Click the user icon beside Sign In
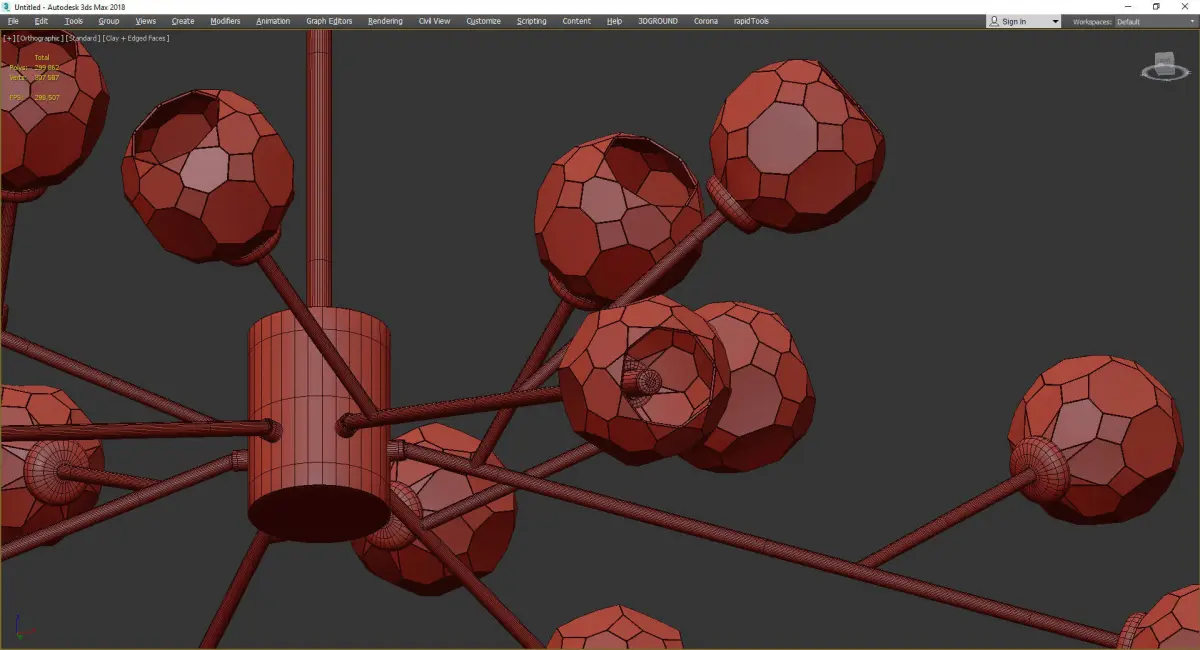Image resolution: width=1200 pixels, height=650 pixels. click(994, 21)
